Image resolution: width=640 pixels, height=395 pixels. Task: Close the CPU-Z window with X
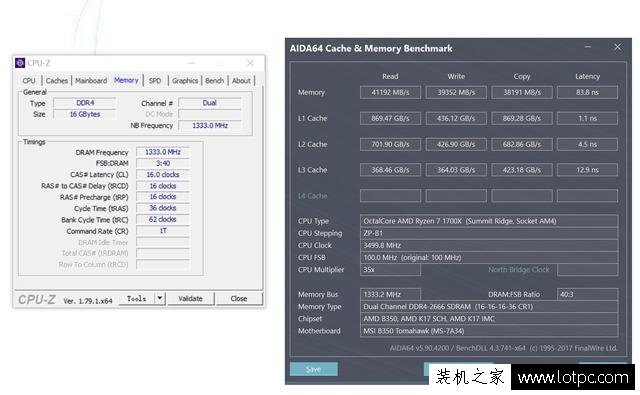tap(250, 63)
